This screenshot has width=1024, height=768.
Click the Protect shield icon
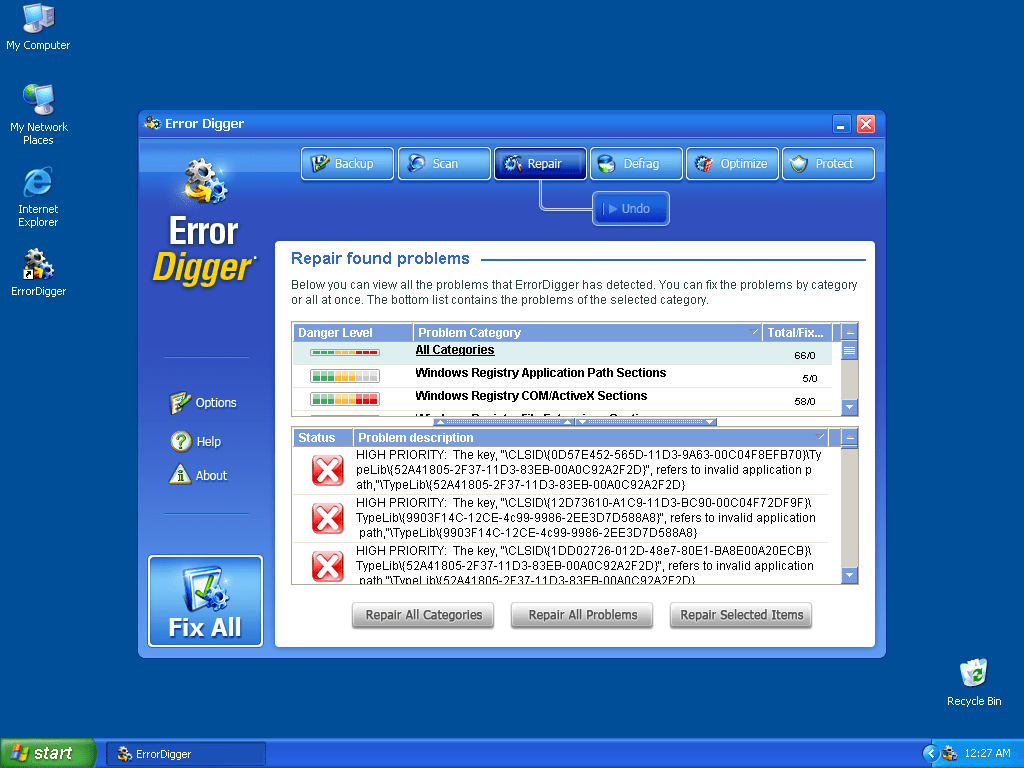point(799,164)
